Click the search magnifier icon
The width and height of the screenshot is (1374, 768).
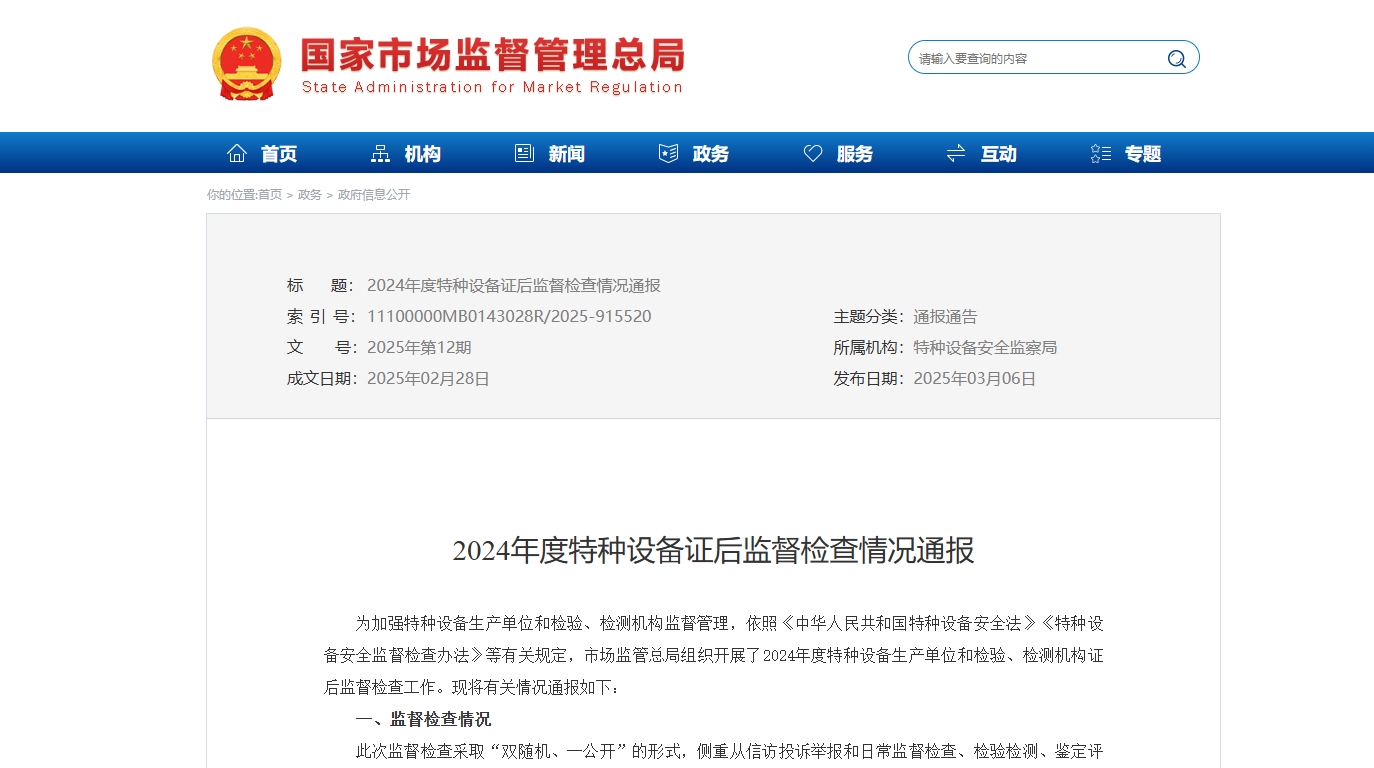coord(1176,59)
